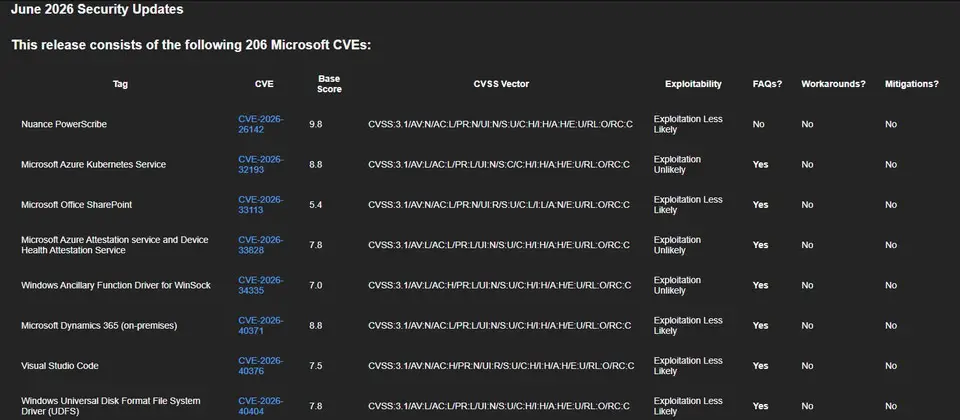Click the FAQs Yes for Office SharePoint
This screenshot has height=420, width=960.
coord(760,204)
